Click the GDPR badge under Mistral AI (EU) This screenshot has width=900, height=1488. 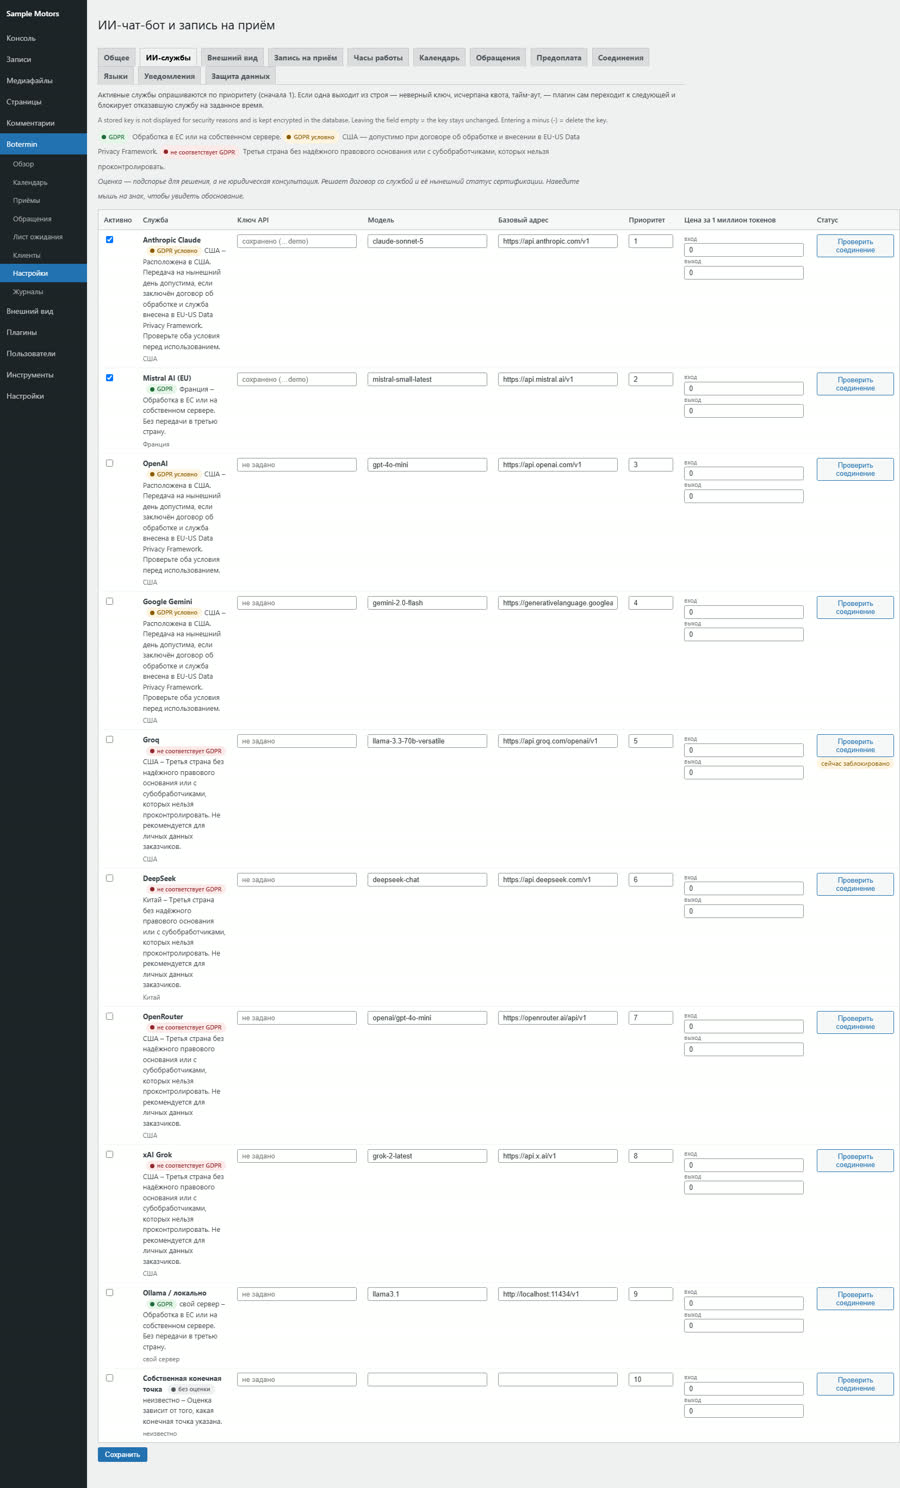coord(160,389)
